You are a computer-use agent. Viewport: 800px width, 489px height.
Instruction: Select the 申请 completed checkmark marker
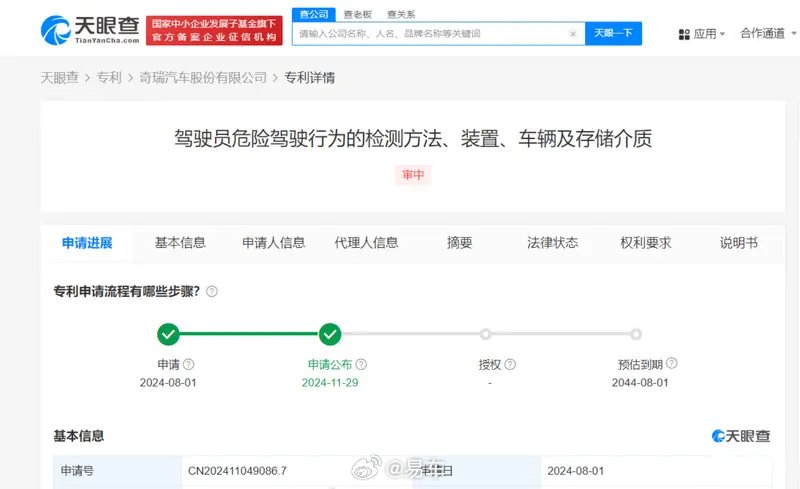(168, 334)
